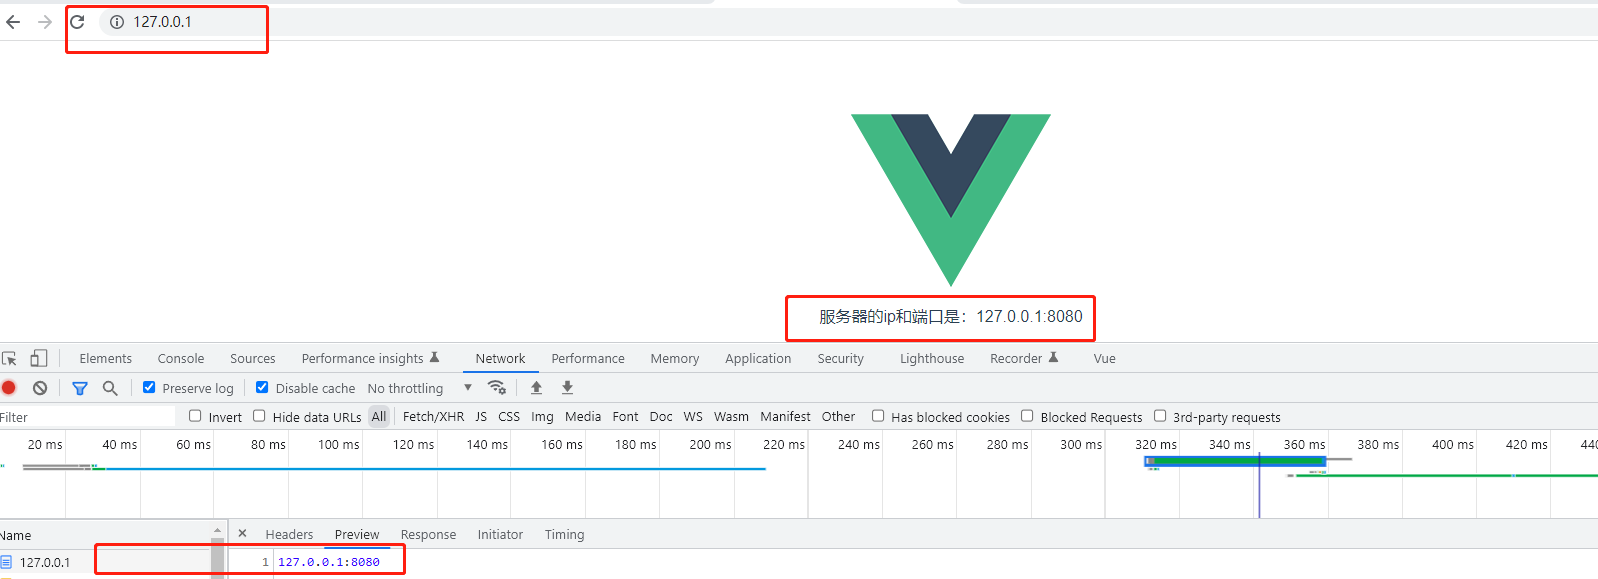Filter requests by Img
The width and height of the screenshot is (1598, 579).
pyautogui.click(x=542, y=417)
